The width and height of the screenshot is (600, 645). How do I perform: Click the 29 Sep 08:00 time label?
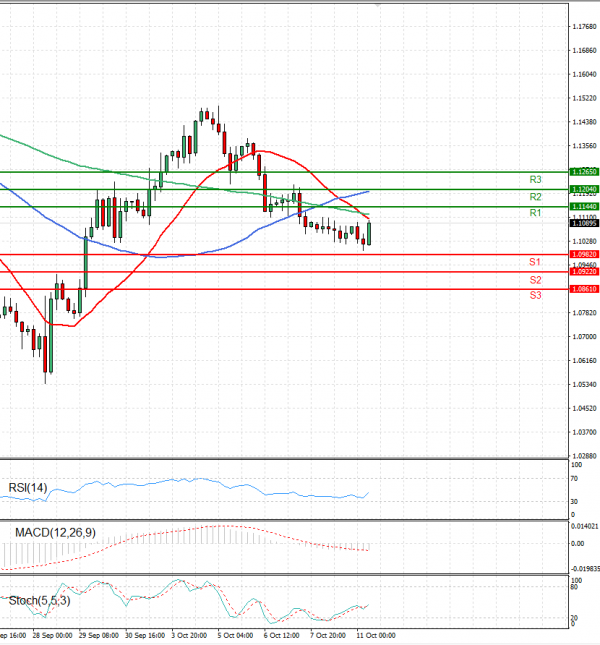[99, 636]
